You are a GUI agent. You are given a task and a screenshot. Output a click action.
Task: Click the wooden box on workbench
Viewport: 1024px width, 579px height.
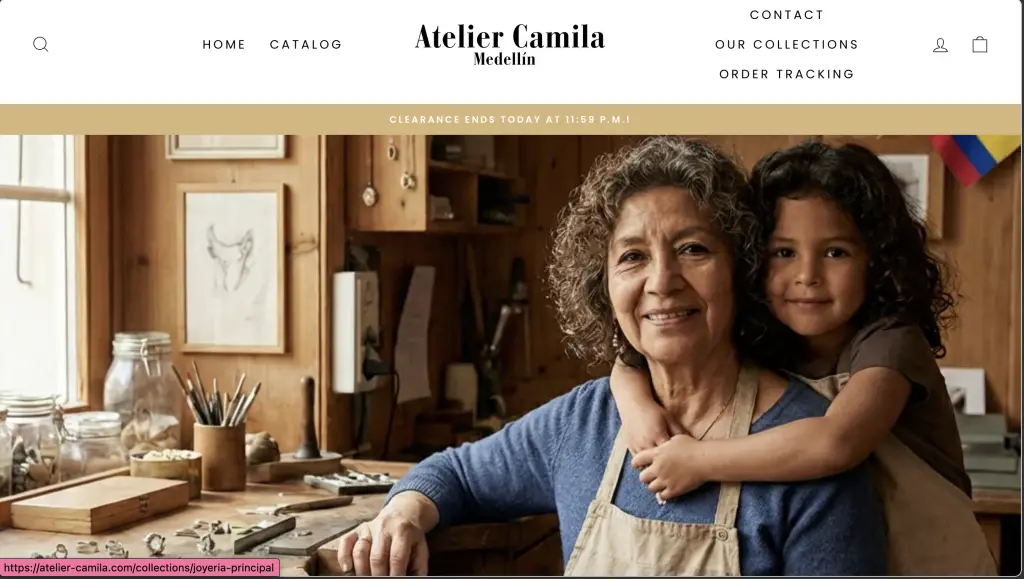[x=100, y=503]
